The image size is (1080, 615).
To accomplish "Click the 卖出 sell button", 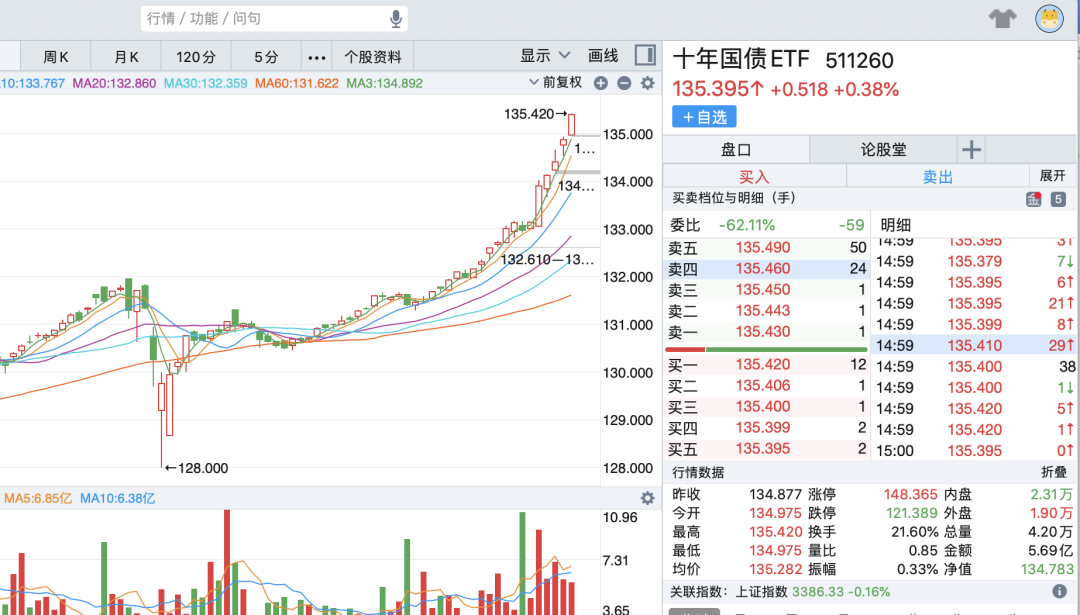I will (x=937, y=177).
